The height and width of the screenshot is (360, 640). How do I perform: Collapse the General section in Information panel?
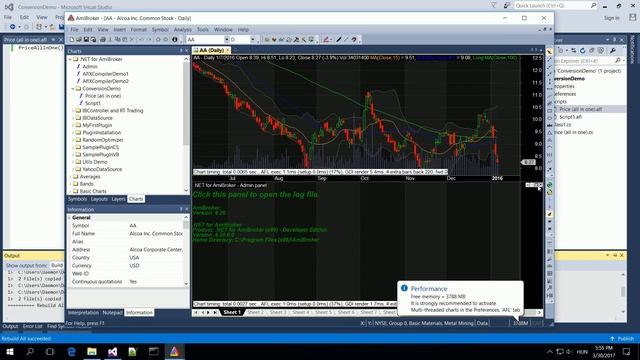pyautogui.click(x=69, y=218)
